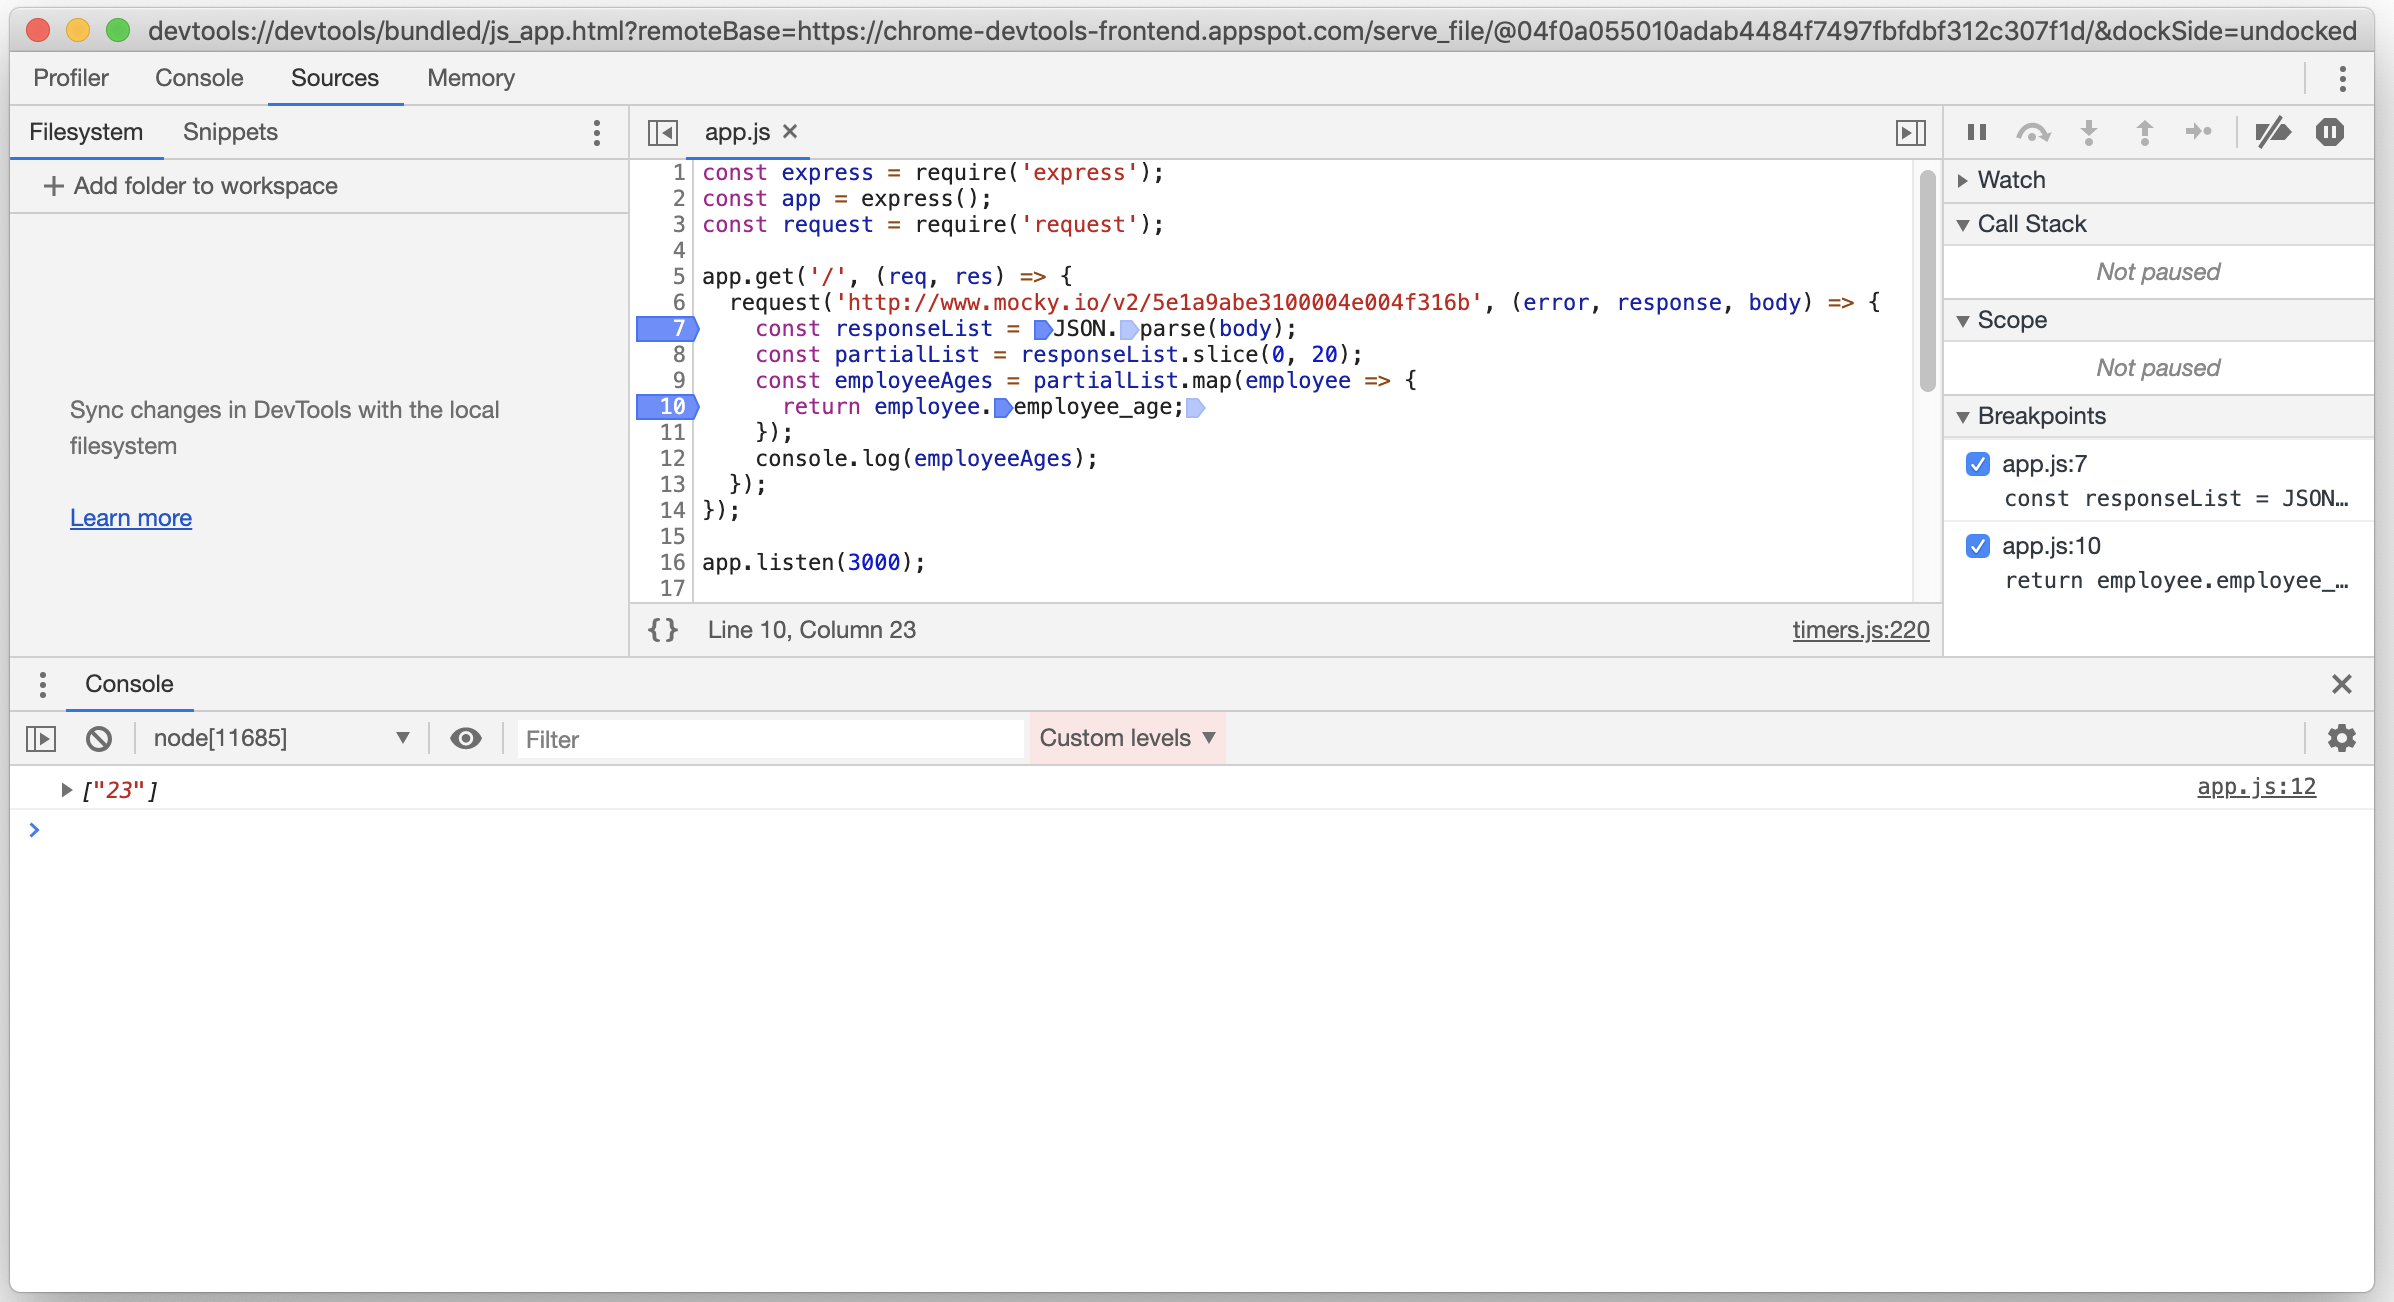Open the Snippets tab
2394x1302 pixels.
pos(229,131)
